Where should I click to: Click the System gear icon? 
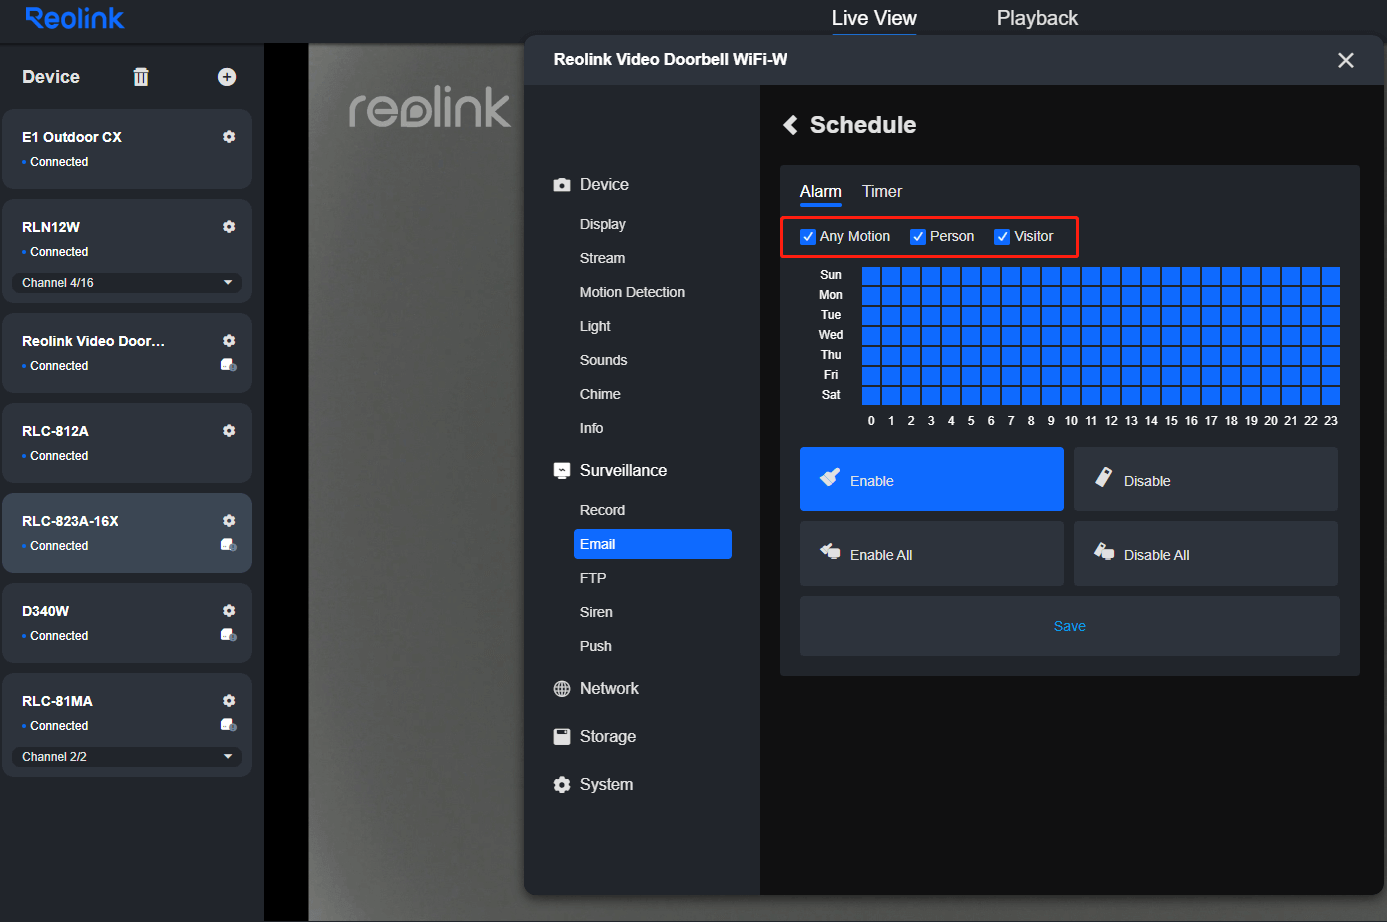562,785
